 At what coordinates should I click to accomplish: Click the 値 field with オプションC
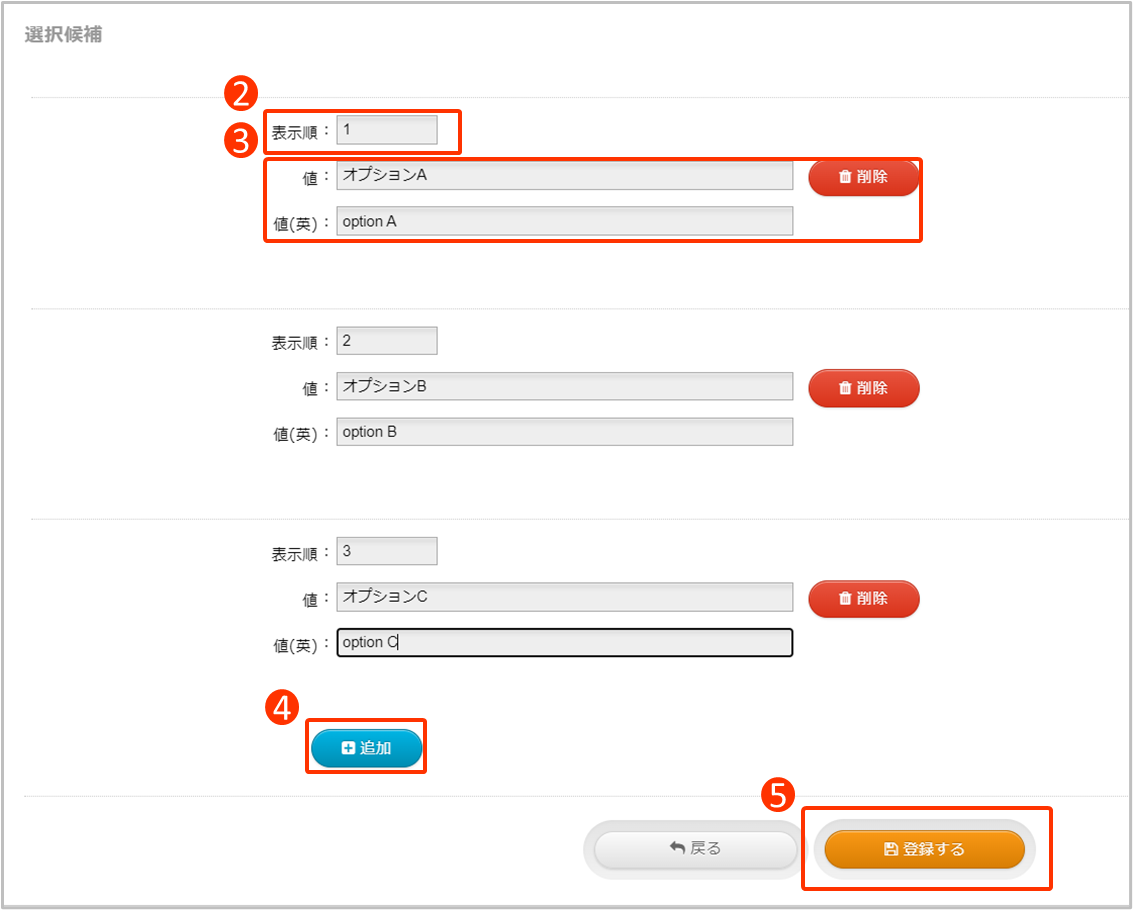[x=564, y=597]
